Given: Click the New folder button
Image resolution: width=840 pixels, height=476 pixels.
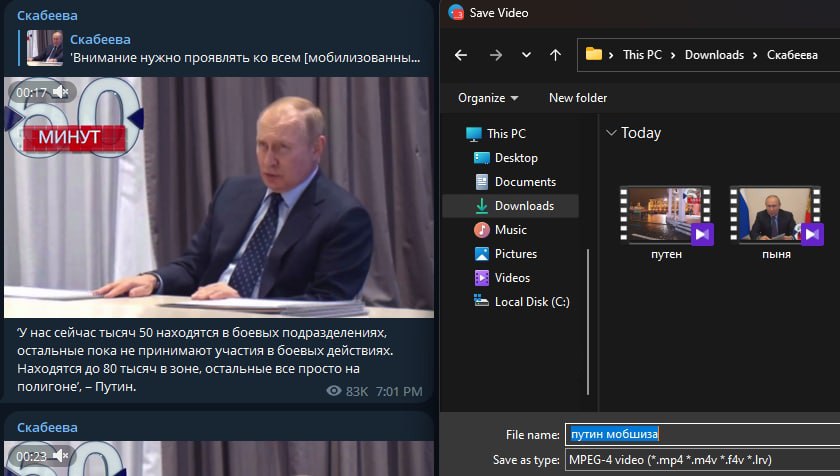Looking at the screenshot, I should 578,98.
